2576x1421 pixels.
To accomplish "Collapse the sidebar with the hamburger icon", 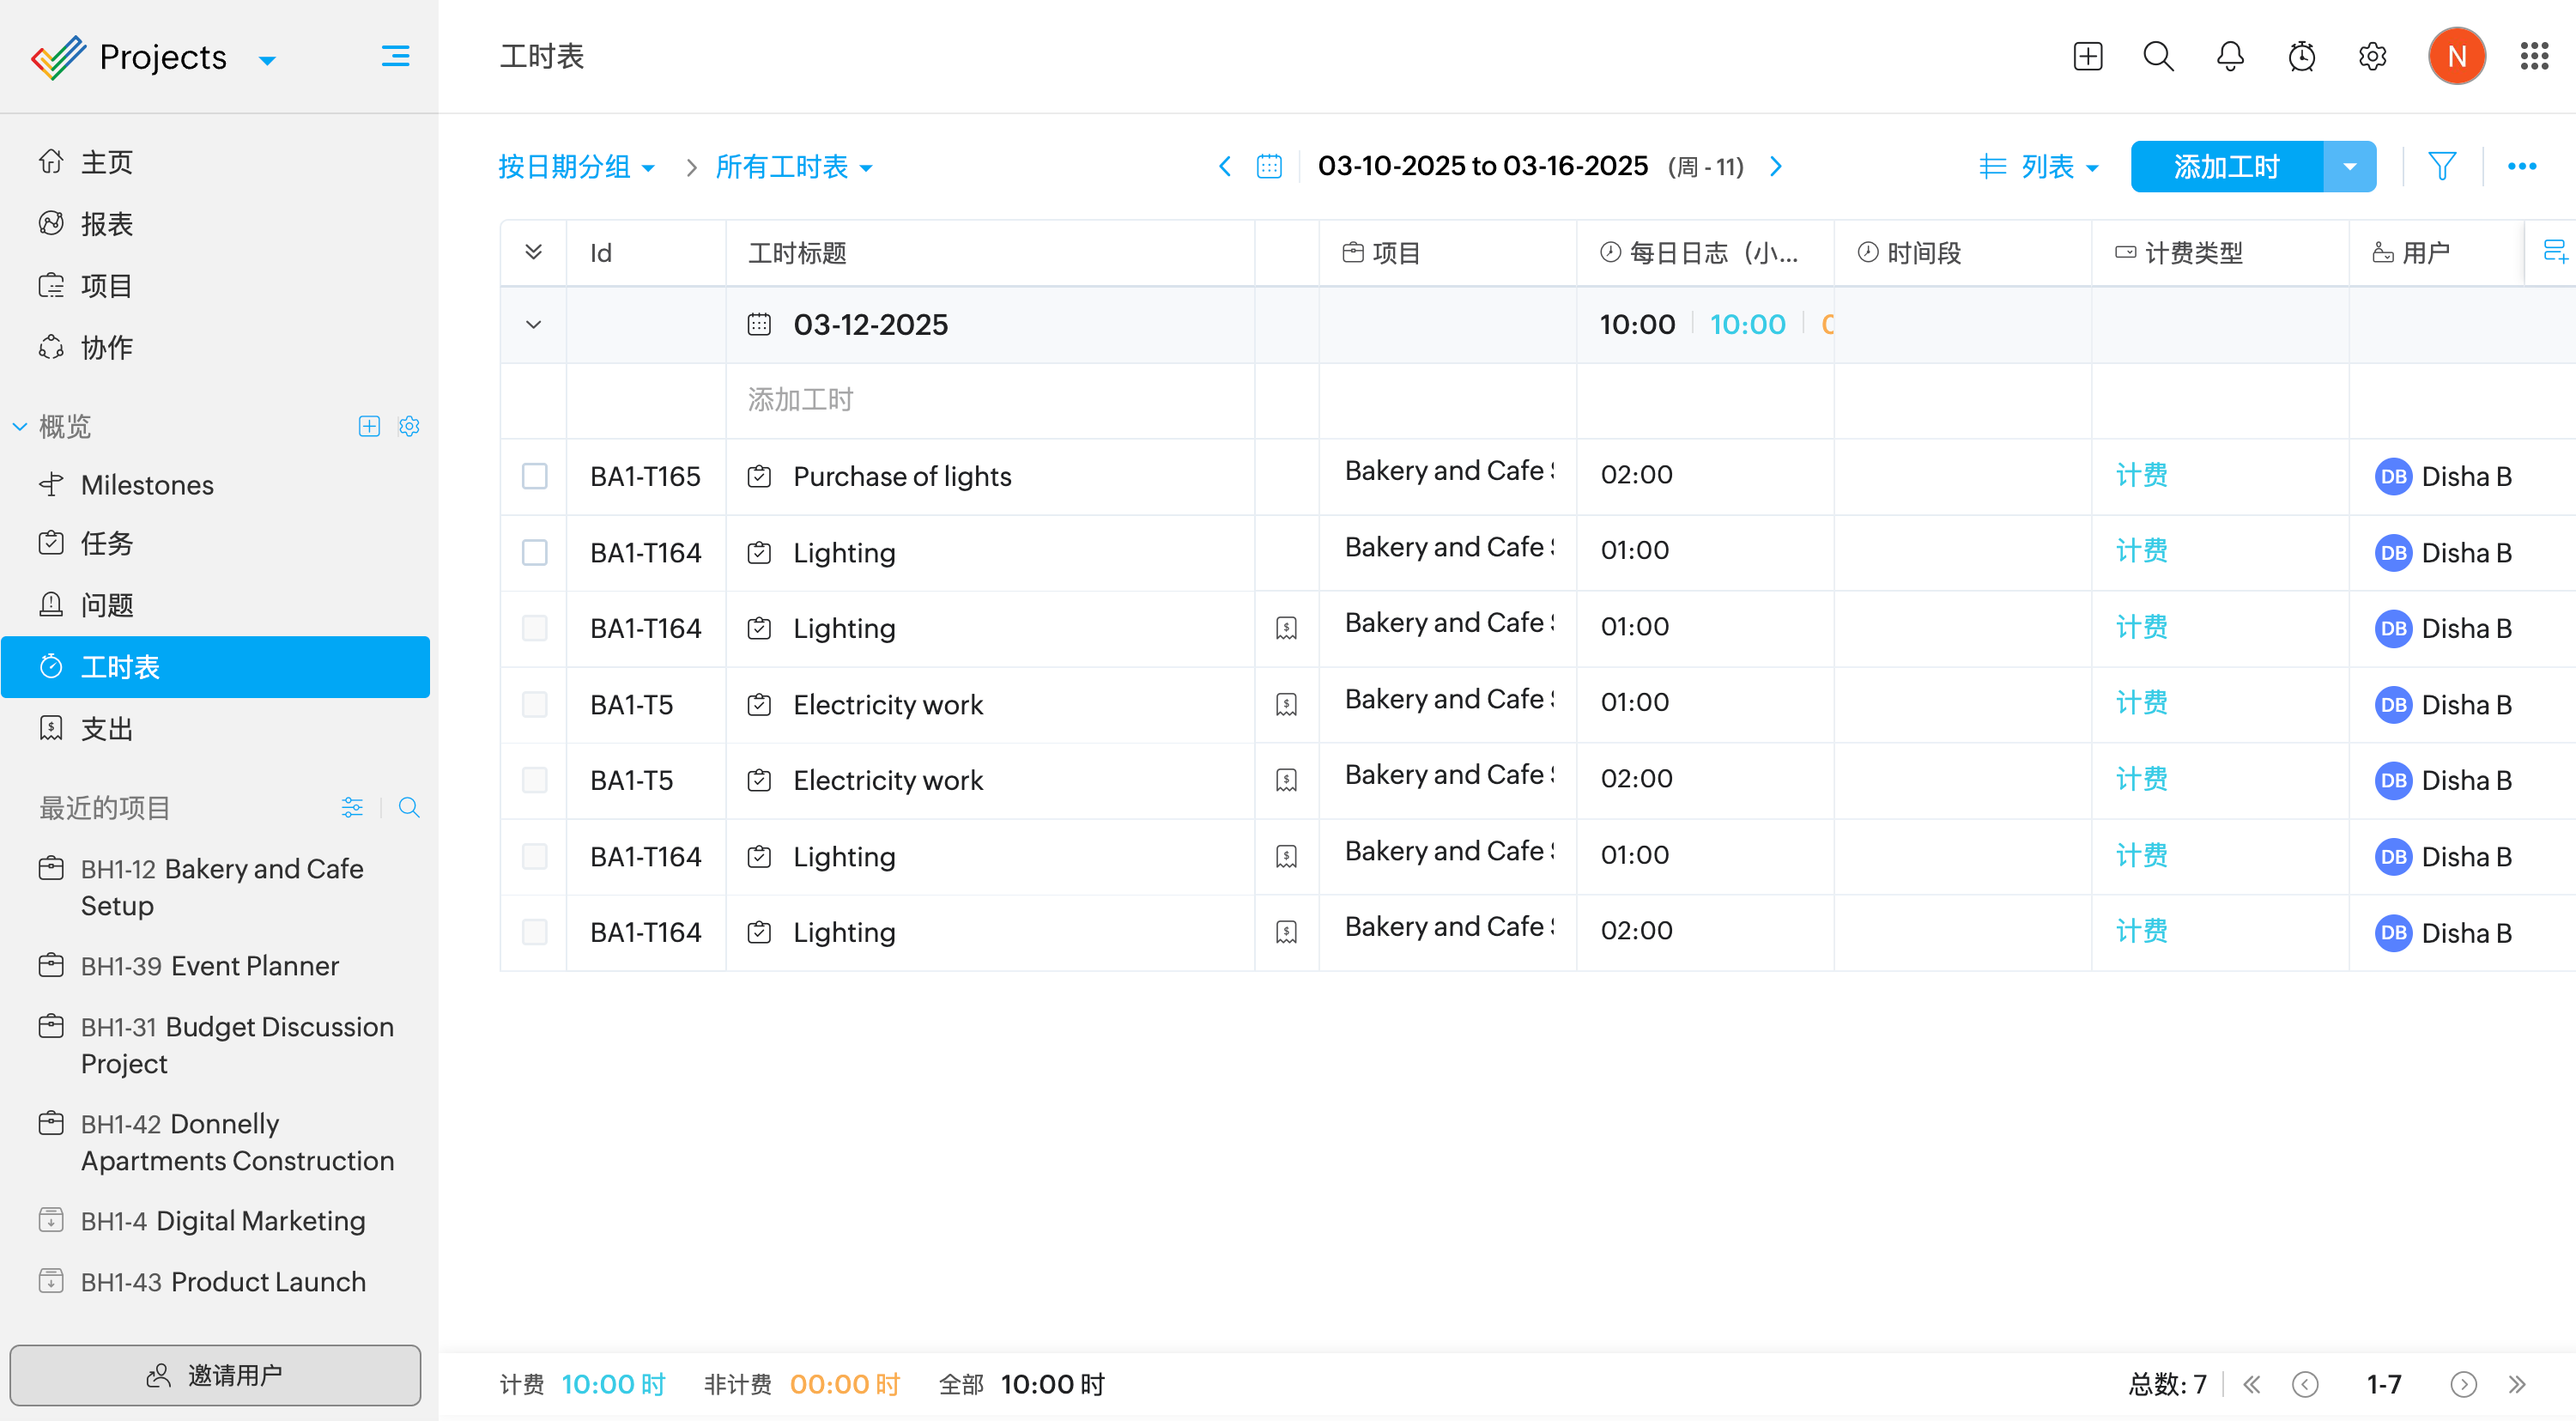I will pos(395,56).
